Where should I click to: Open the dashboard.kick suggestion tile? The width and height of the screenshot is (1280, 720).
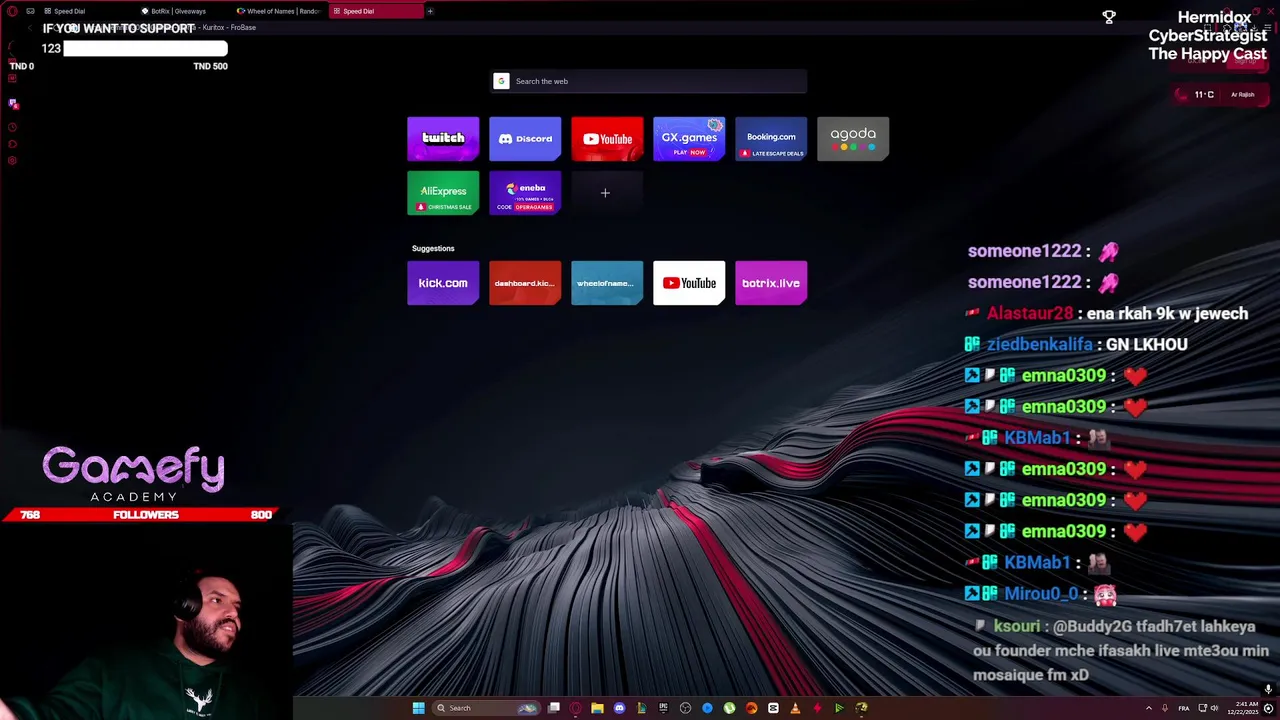click(x=525, y=283)
